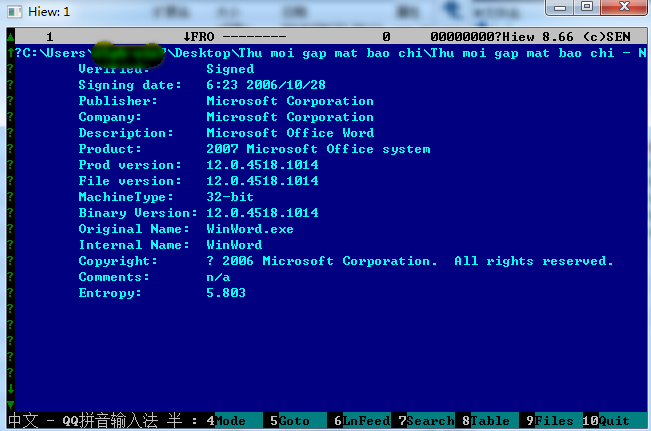
Task: Select the Prod version value 12.0.4518.1014
Action: 262,165
